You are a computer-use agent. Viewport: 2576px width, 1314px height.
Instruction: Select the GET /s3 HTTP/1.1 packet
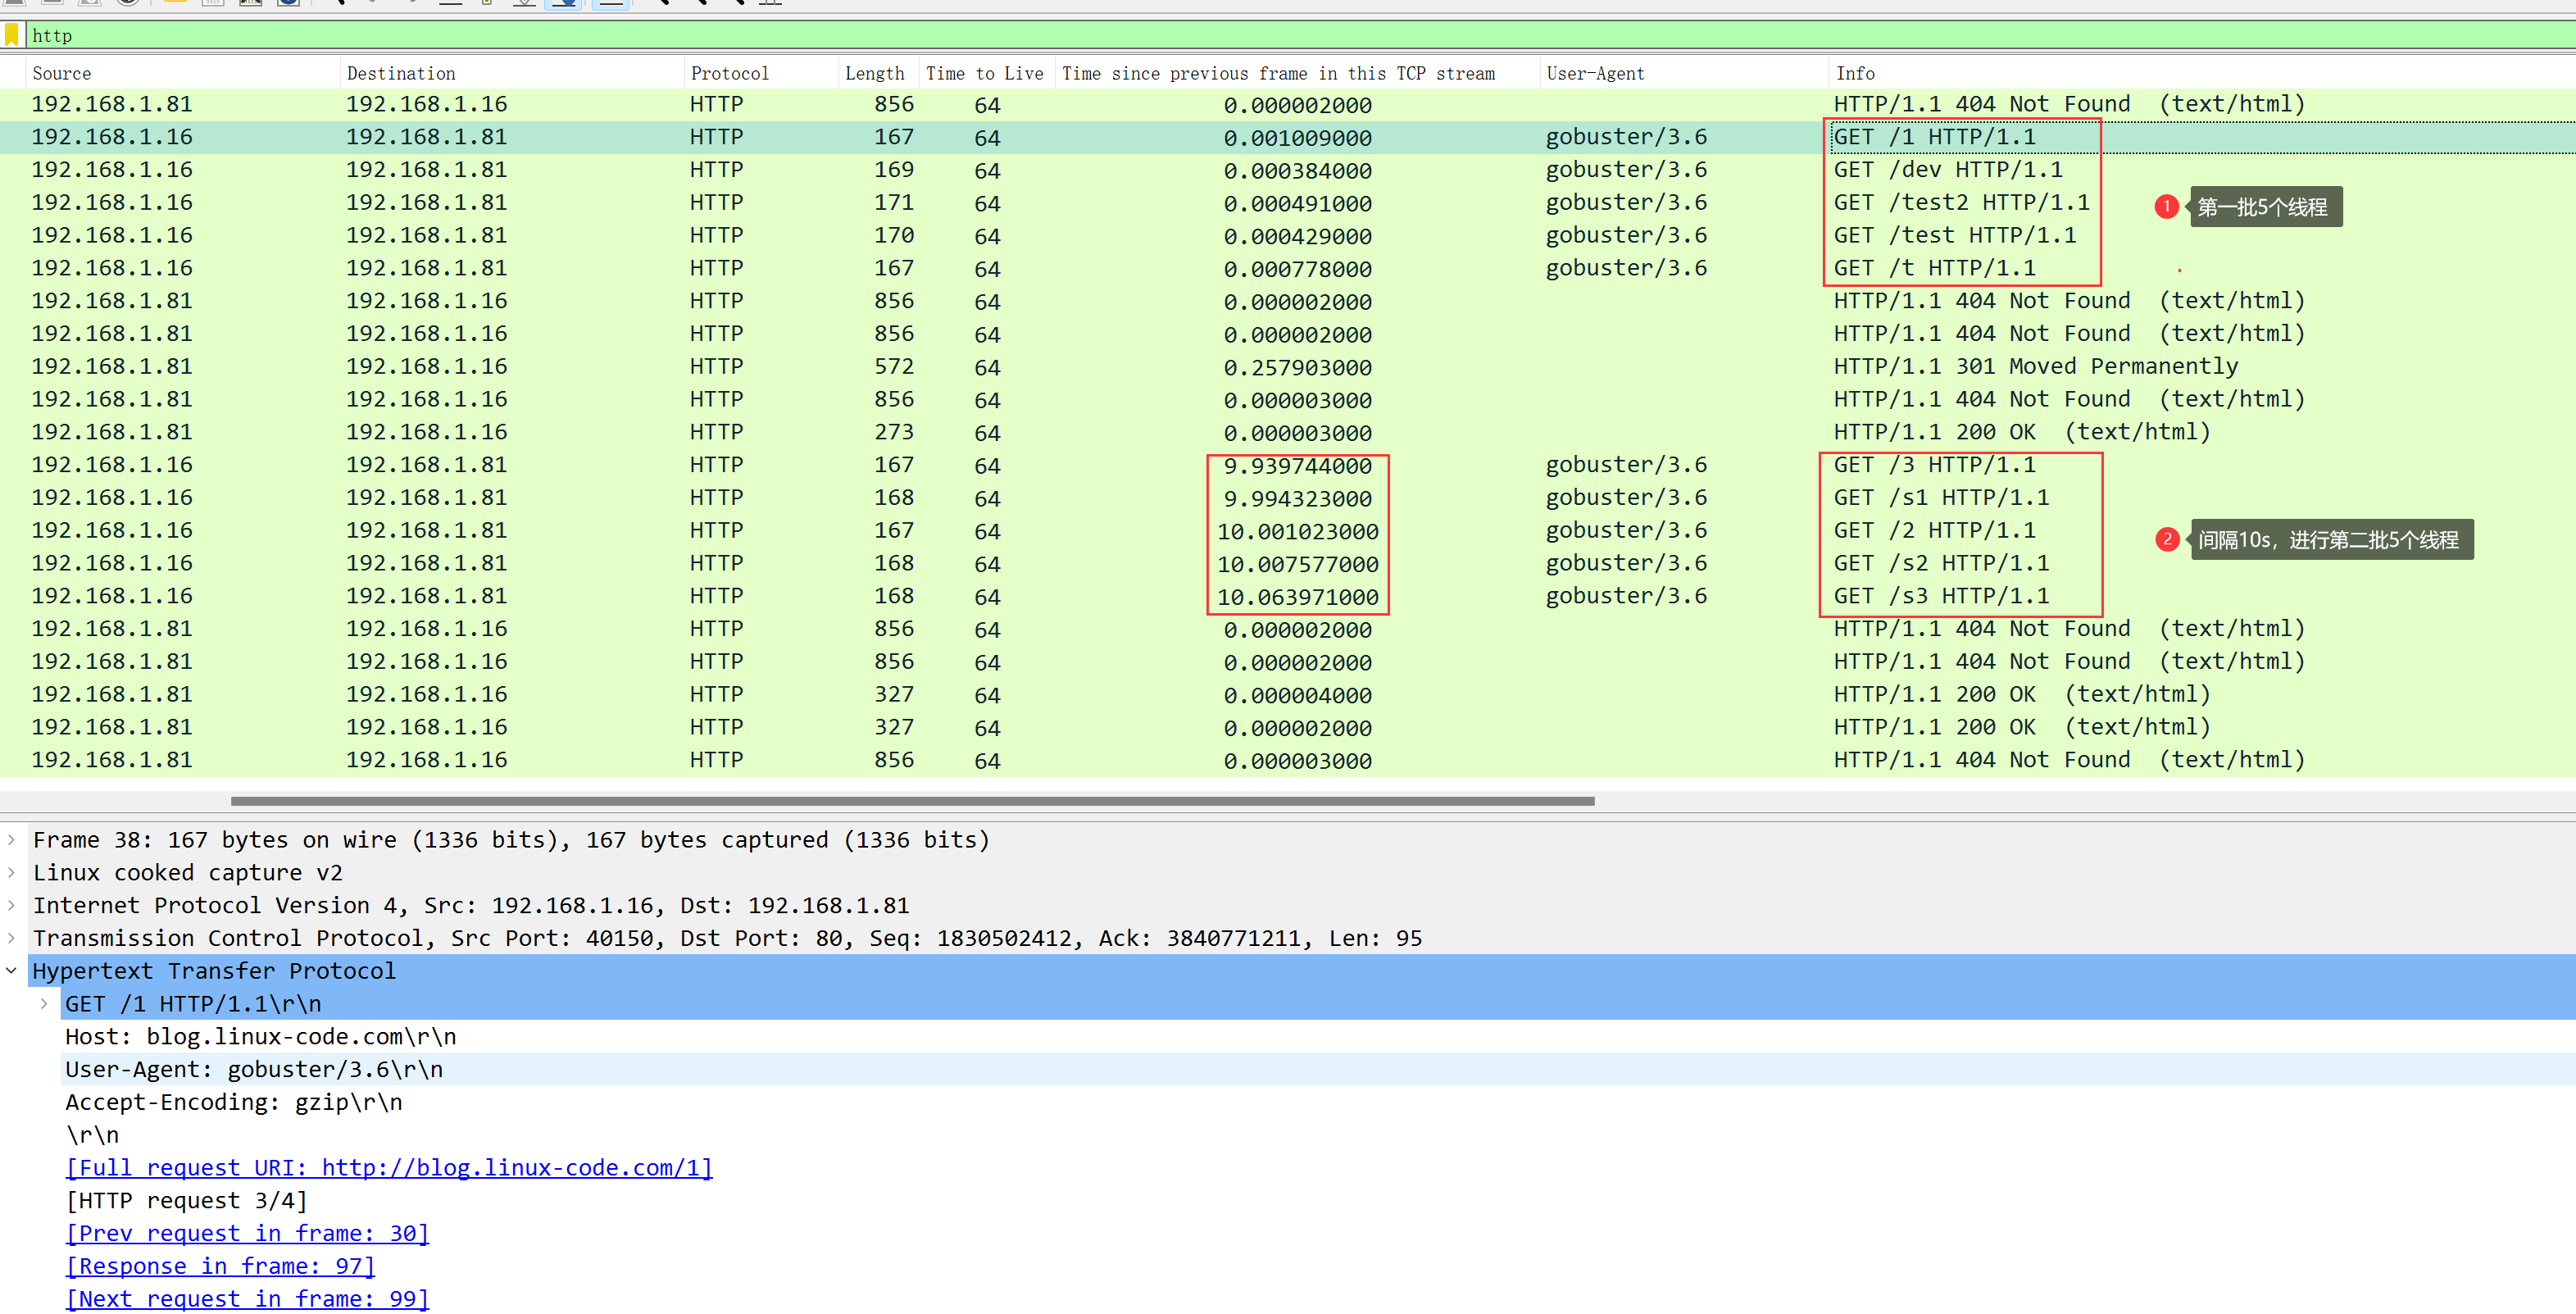1288,596
